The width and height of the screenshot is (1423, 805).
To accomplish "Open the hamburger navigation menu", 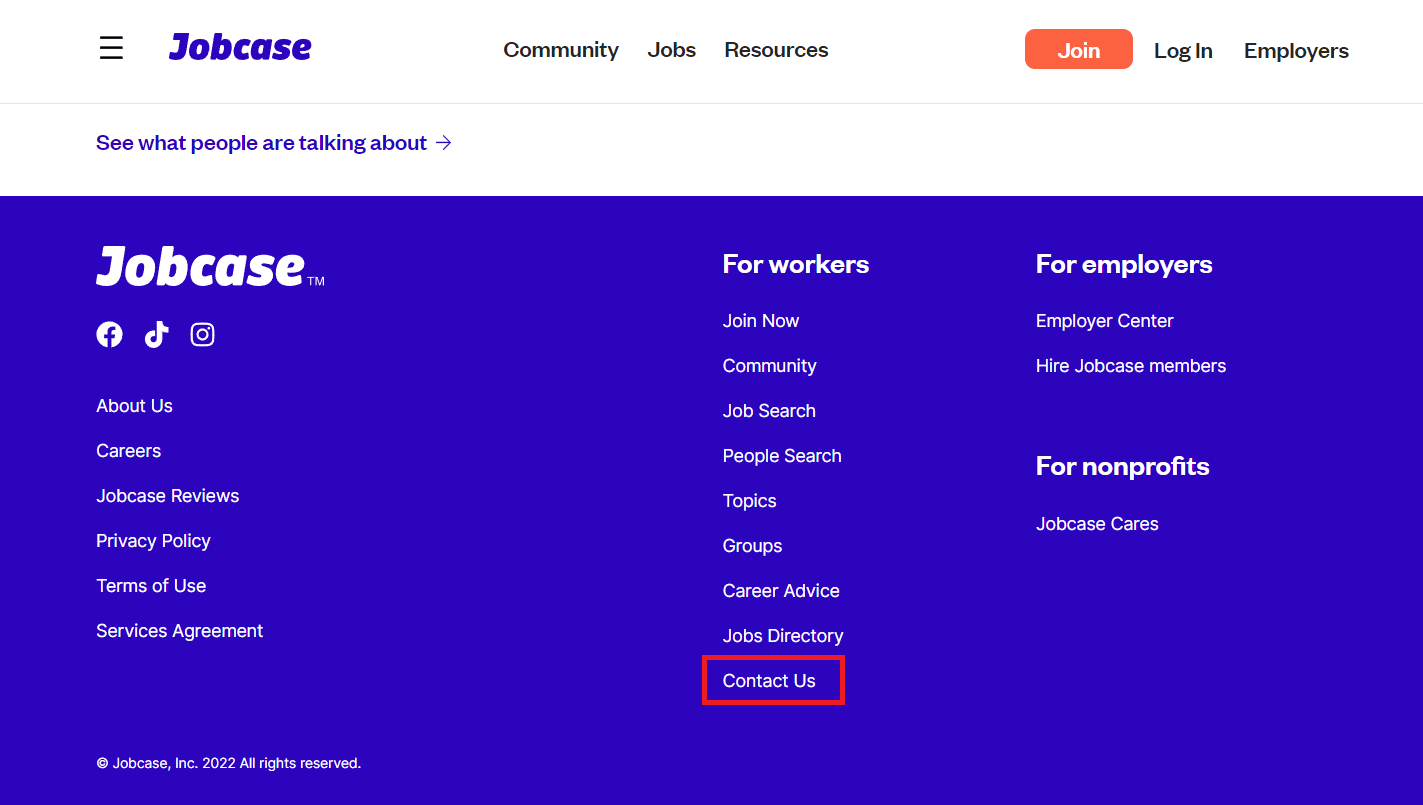I will 111,47.
